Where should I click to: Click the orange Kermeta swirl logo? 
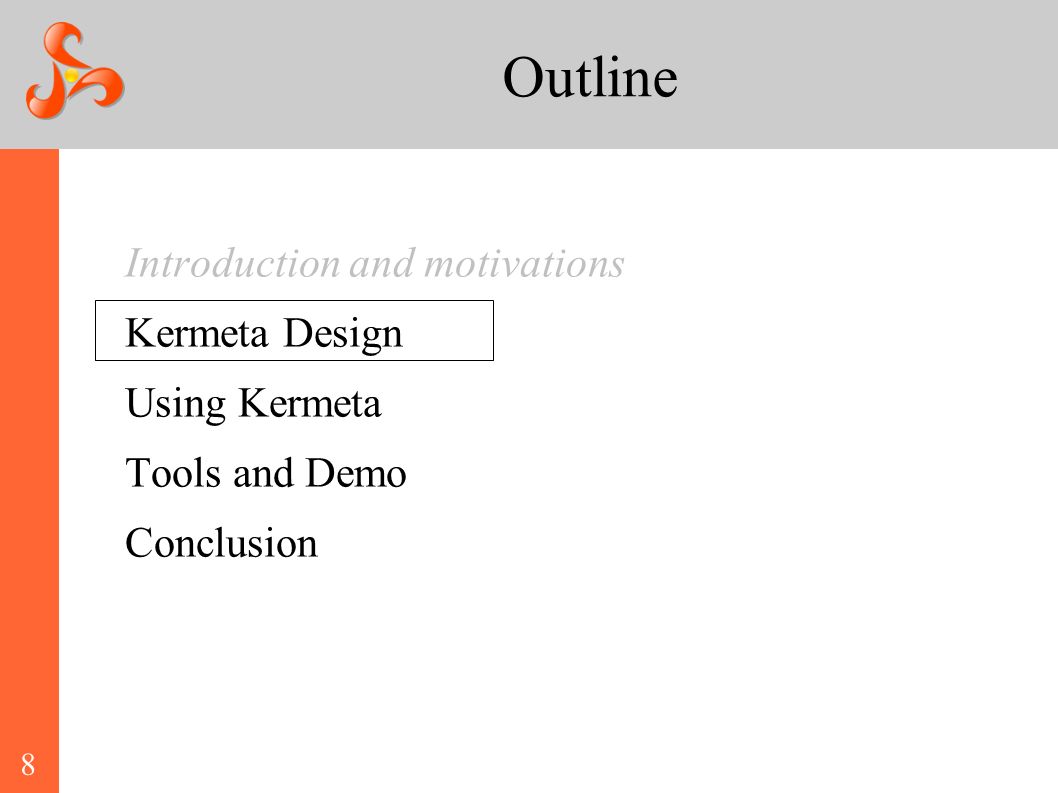point(75,70)
